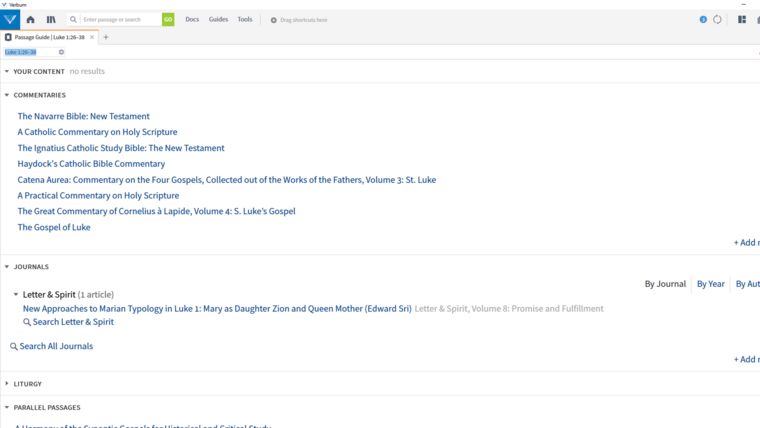Sort journals By Year
Screen dimensions: 760x428
click(711, 284)
